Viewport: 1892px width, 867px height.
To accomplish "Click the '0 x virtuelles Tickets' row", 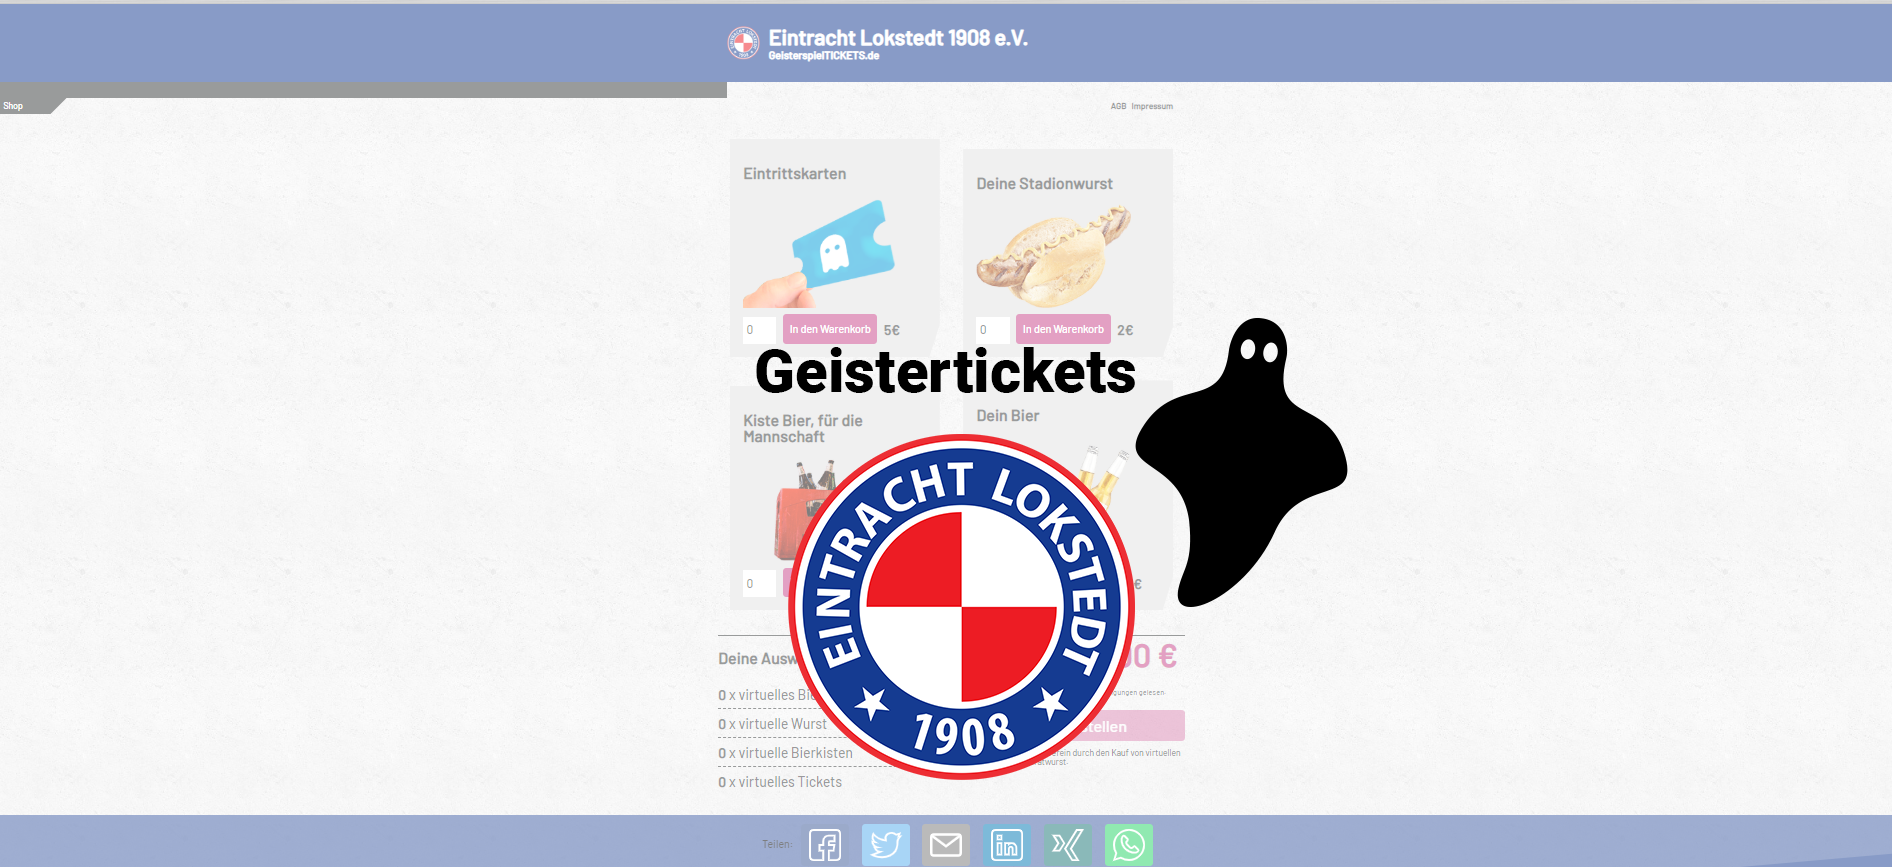I will [x=780, y=782].
